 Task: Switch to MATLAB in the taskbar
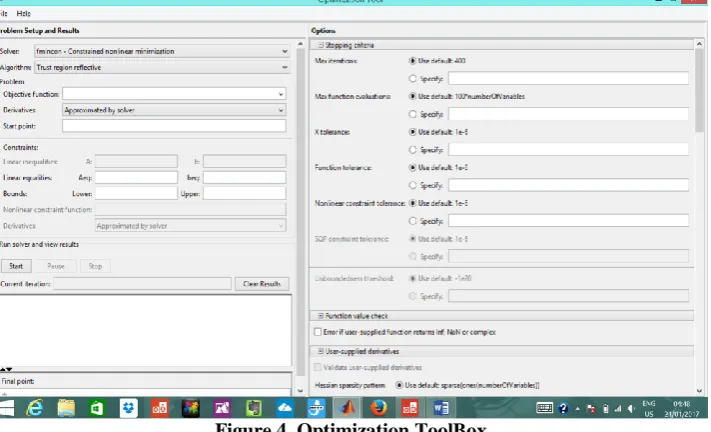click(x=347, y=408)
